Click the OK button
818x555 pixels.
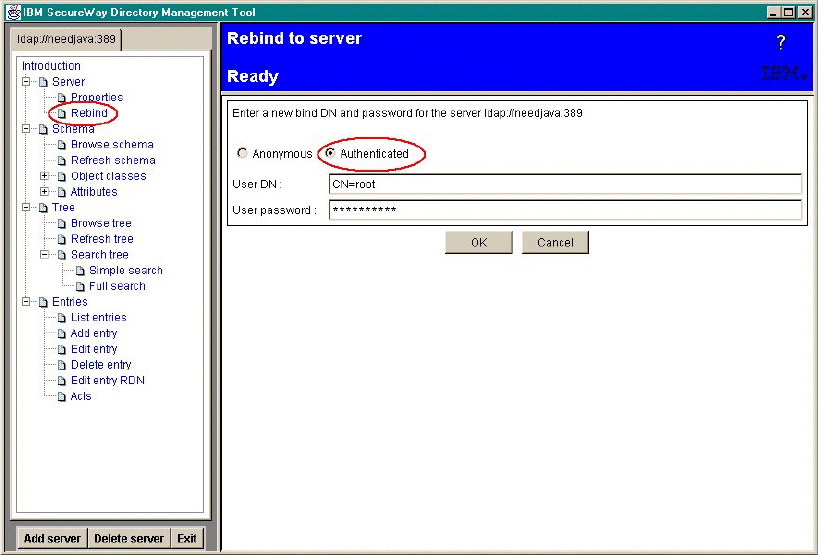tap(479, 243)
